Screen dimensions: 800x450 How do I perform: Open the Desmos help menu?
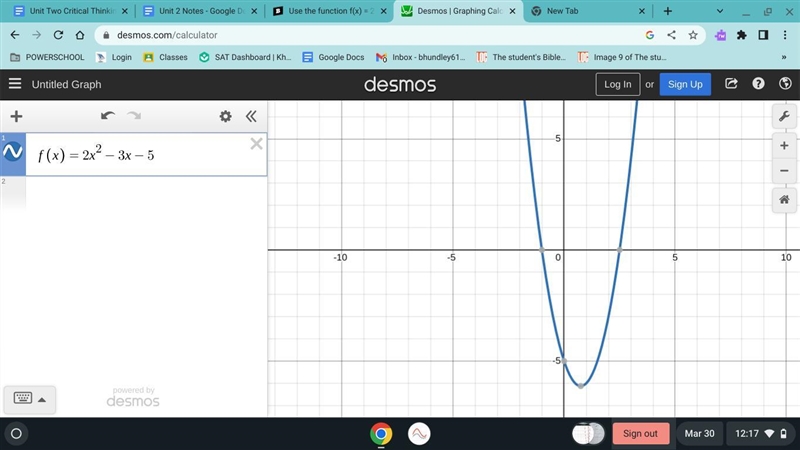click(x=758, y=84)
